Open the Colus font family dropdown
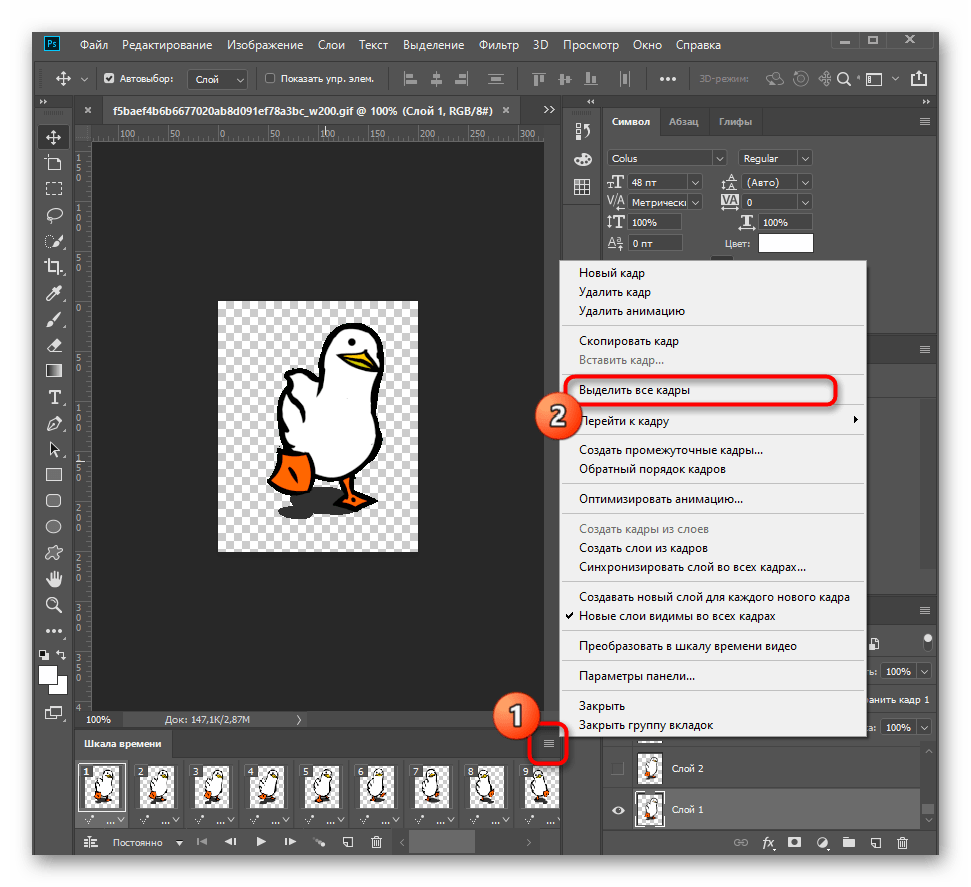Viewport: 971px width, 887px height. click(x=719, y=158)
